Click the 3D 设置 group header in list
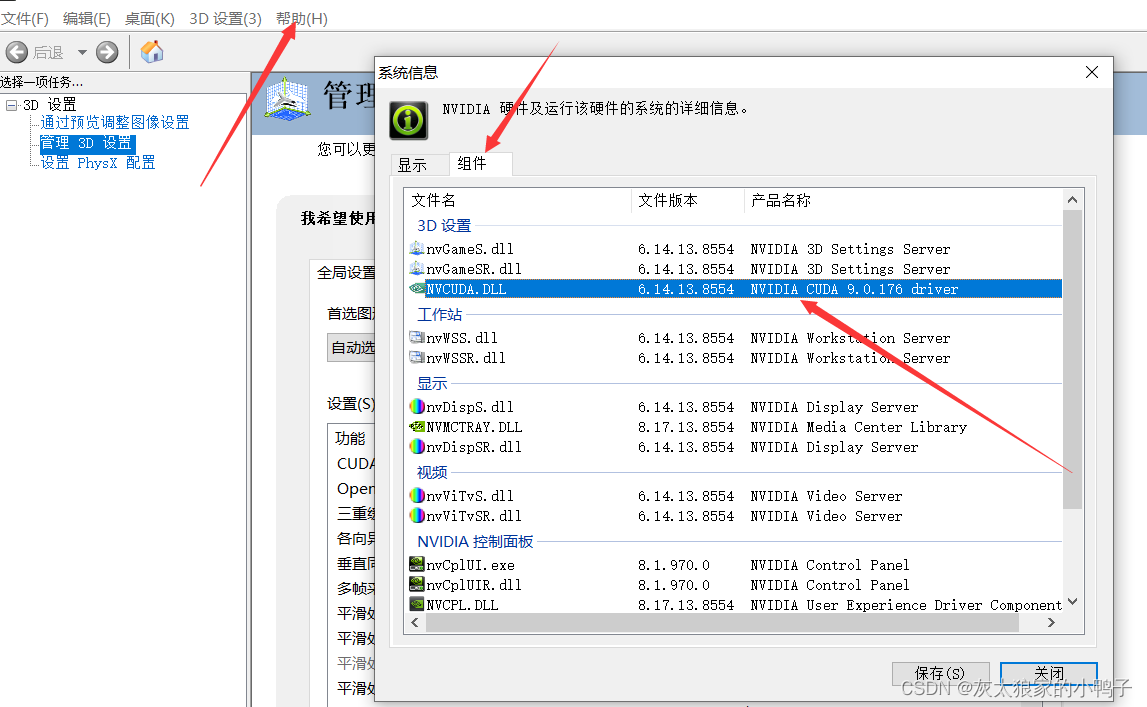1147x707 pixels. coord(444,225)
